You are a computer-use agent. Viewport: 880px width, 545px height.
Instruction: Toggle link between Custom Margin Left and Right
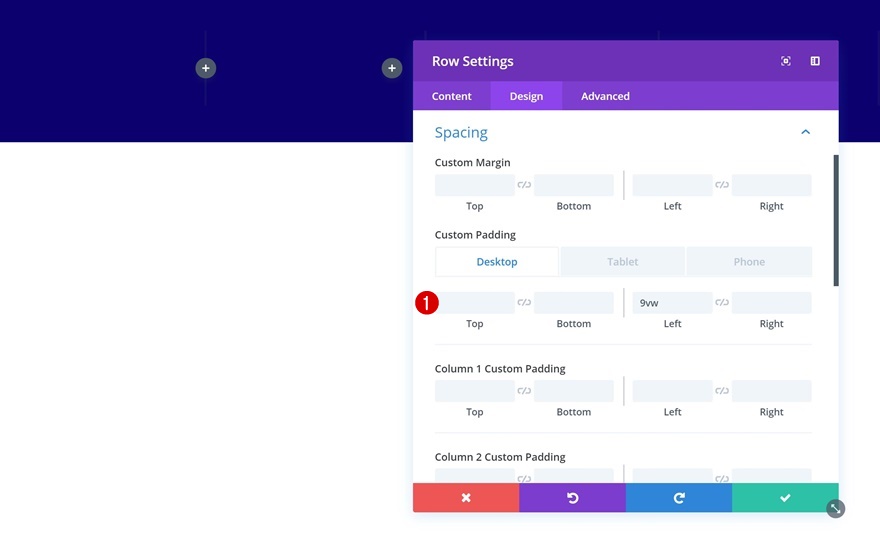click(x=722, y=185)
